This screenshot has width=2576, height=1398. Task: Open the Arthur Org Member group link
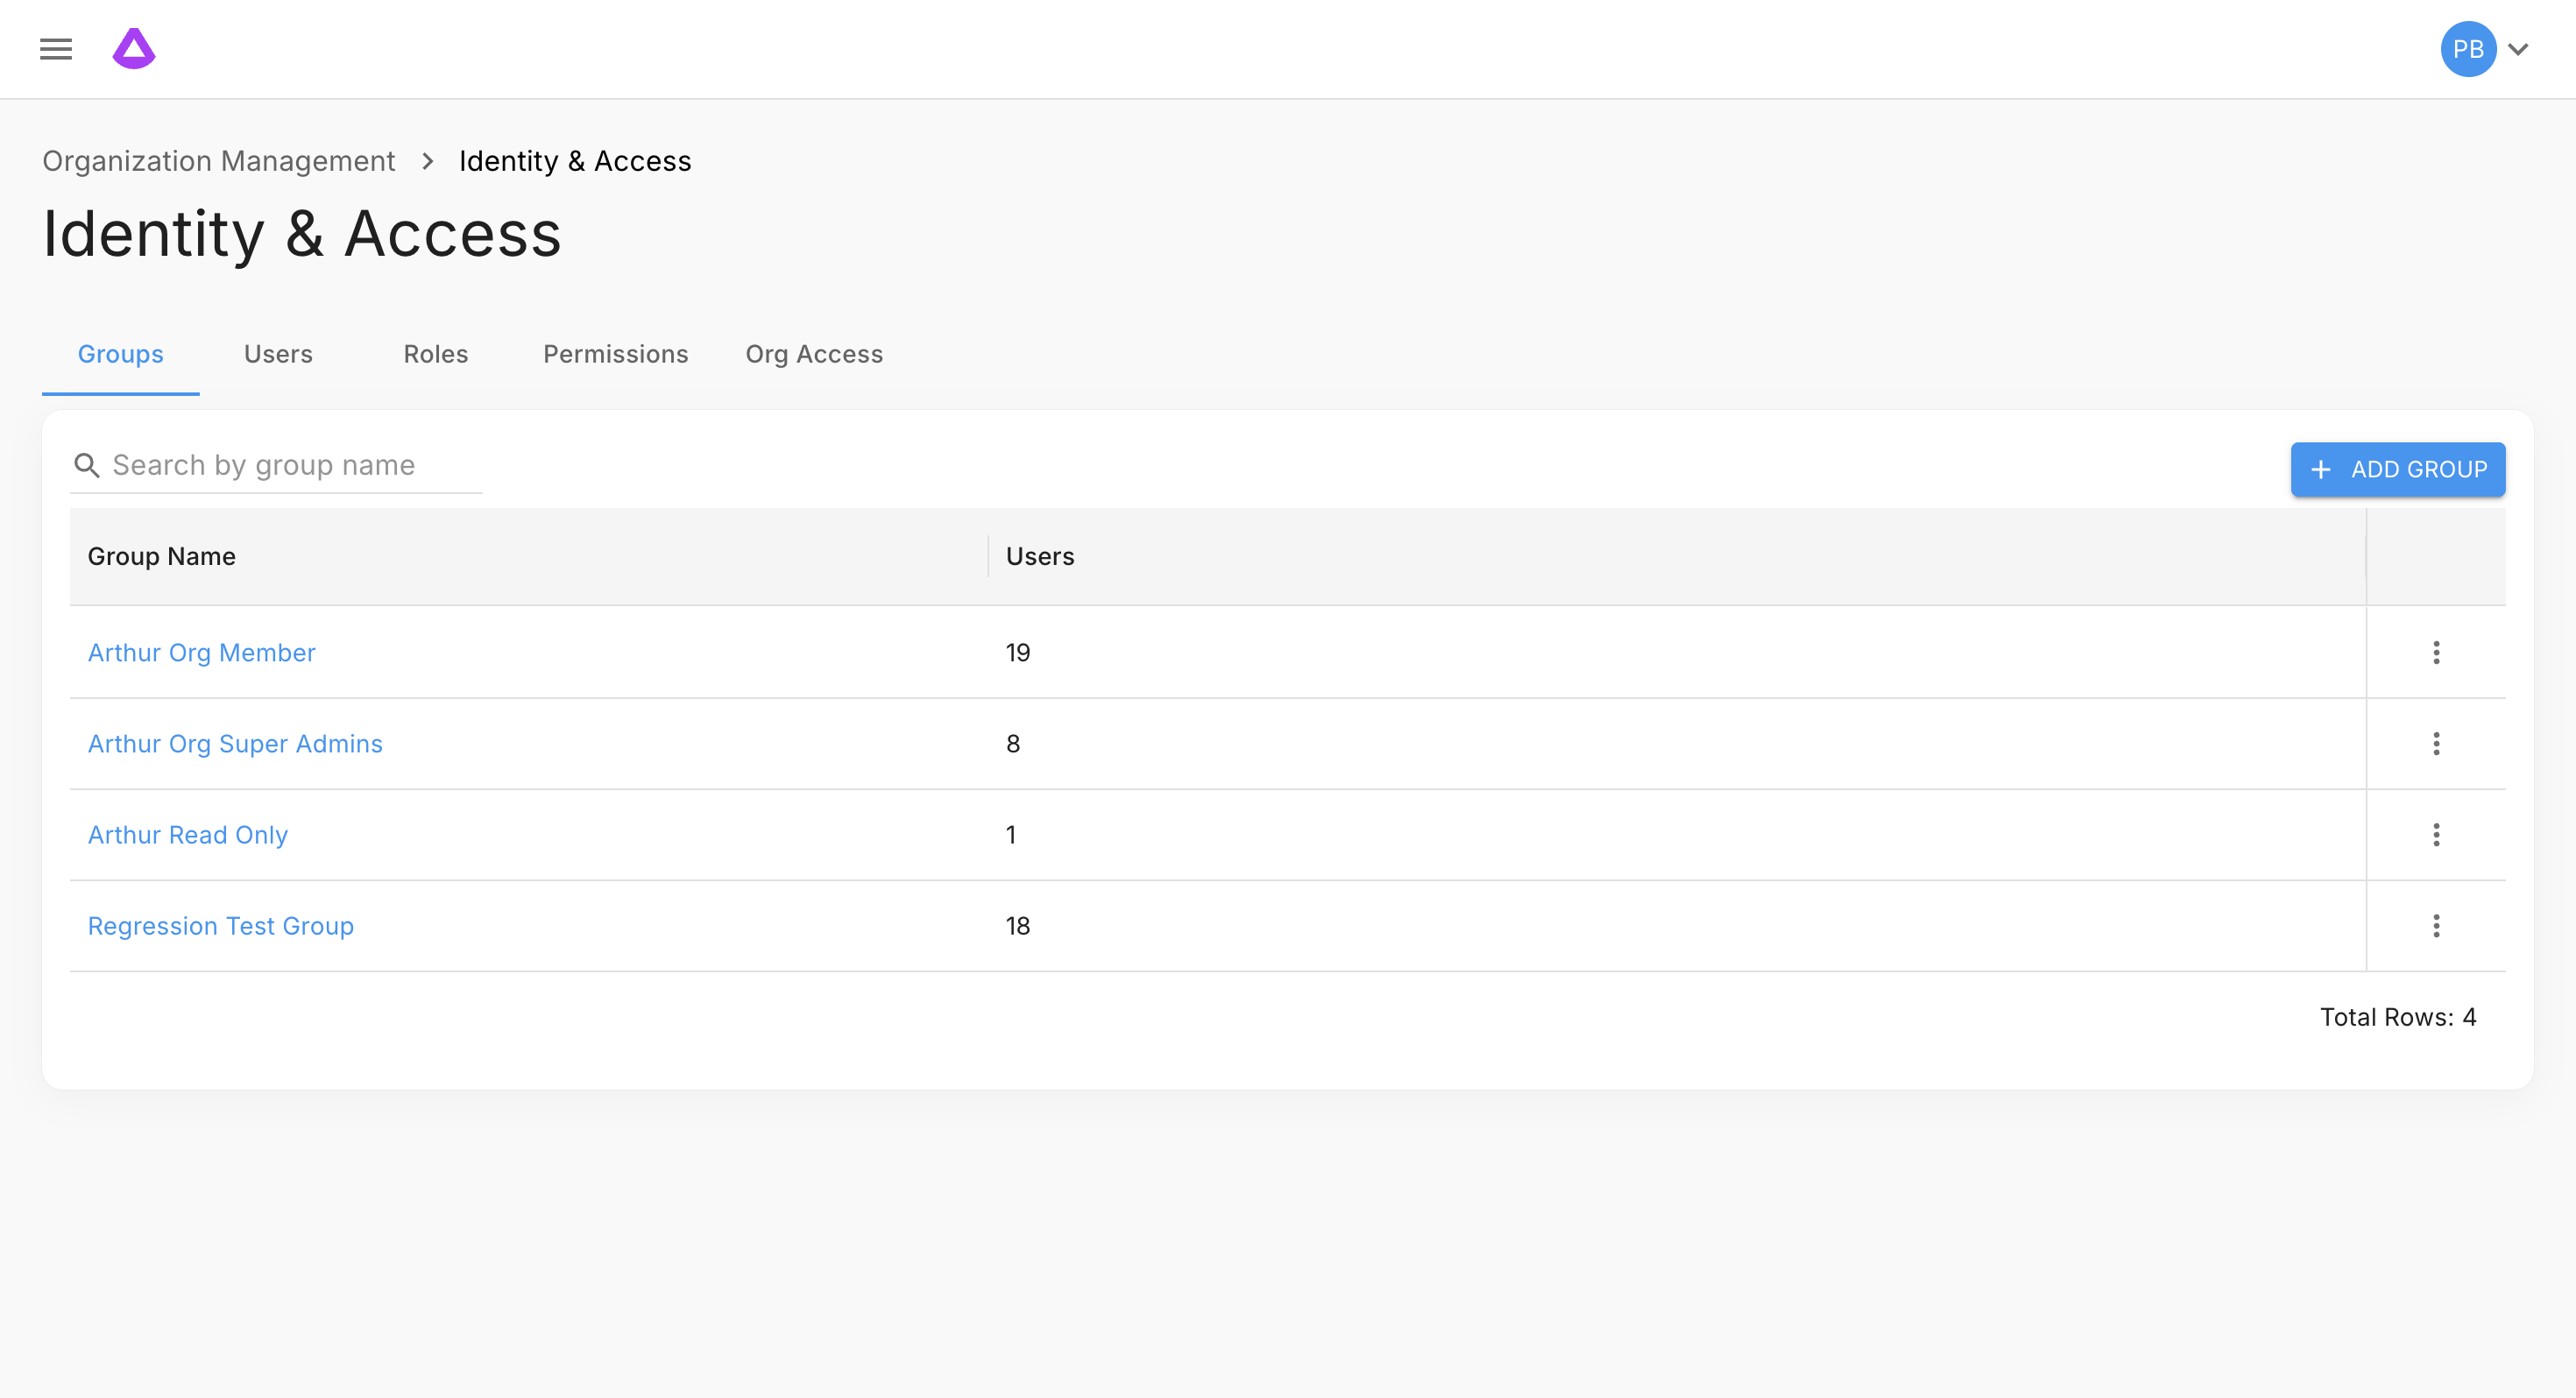coord(201,652)
